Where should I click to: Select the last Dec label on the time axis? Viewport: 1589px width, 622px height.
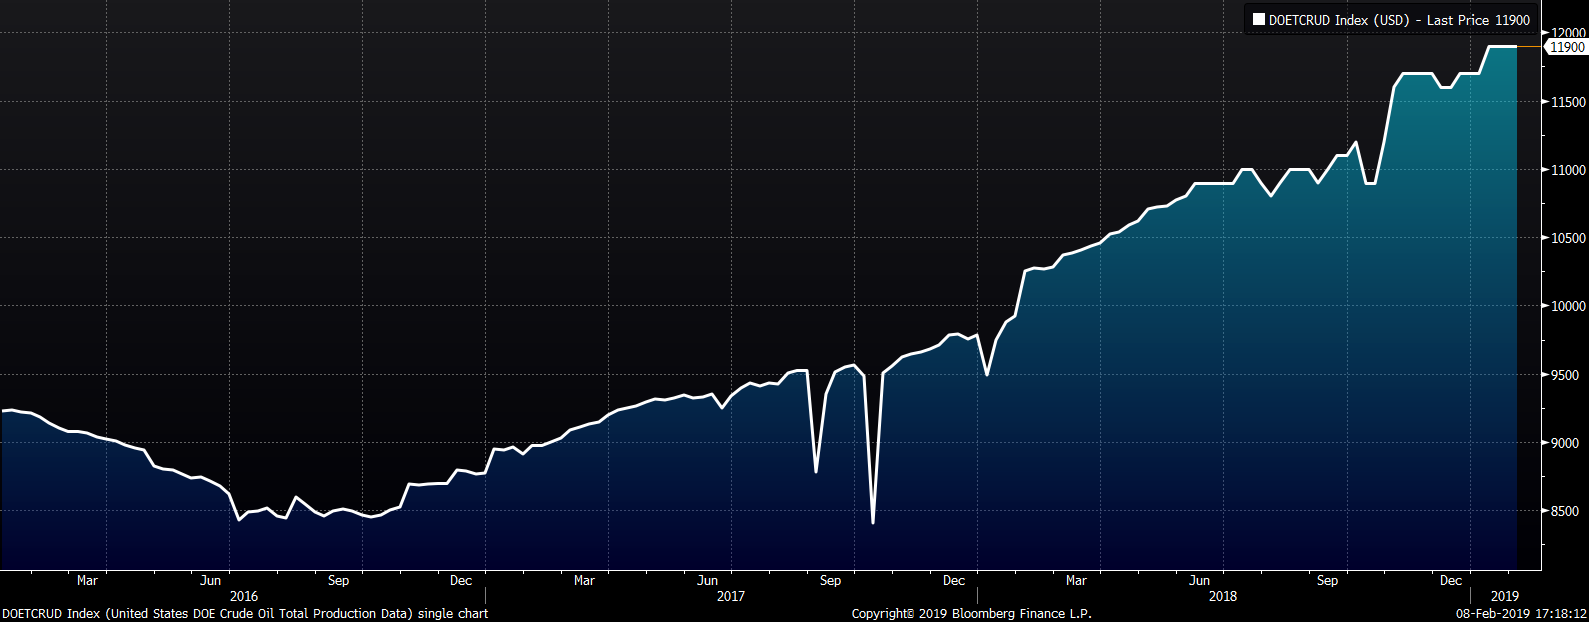point(1450,580)
